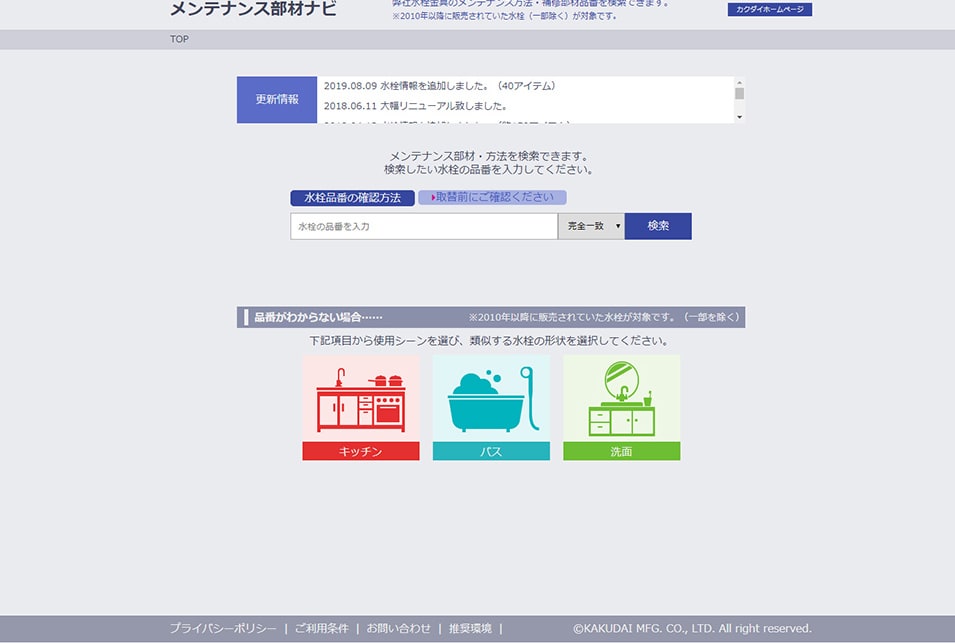
Task: View the 推奨環境 footer link
Action: coord(470,628)
